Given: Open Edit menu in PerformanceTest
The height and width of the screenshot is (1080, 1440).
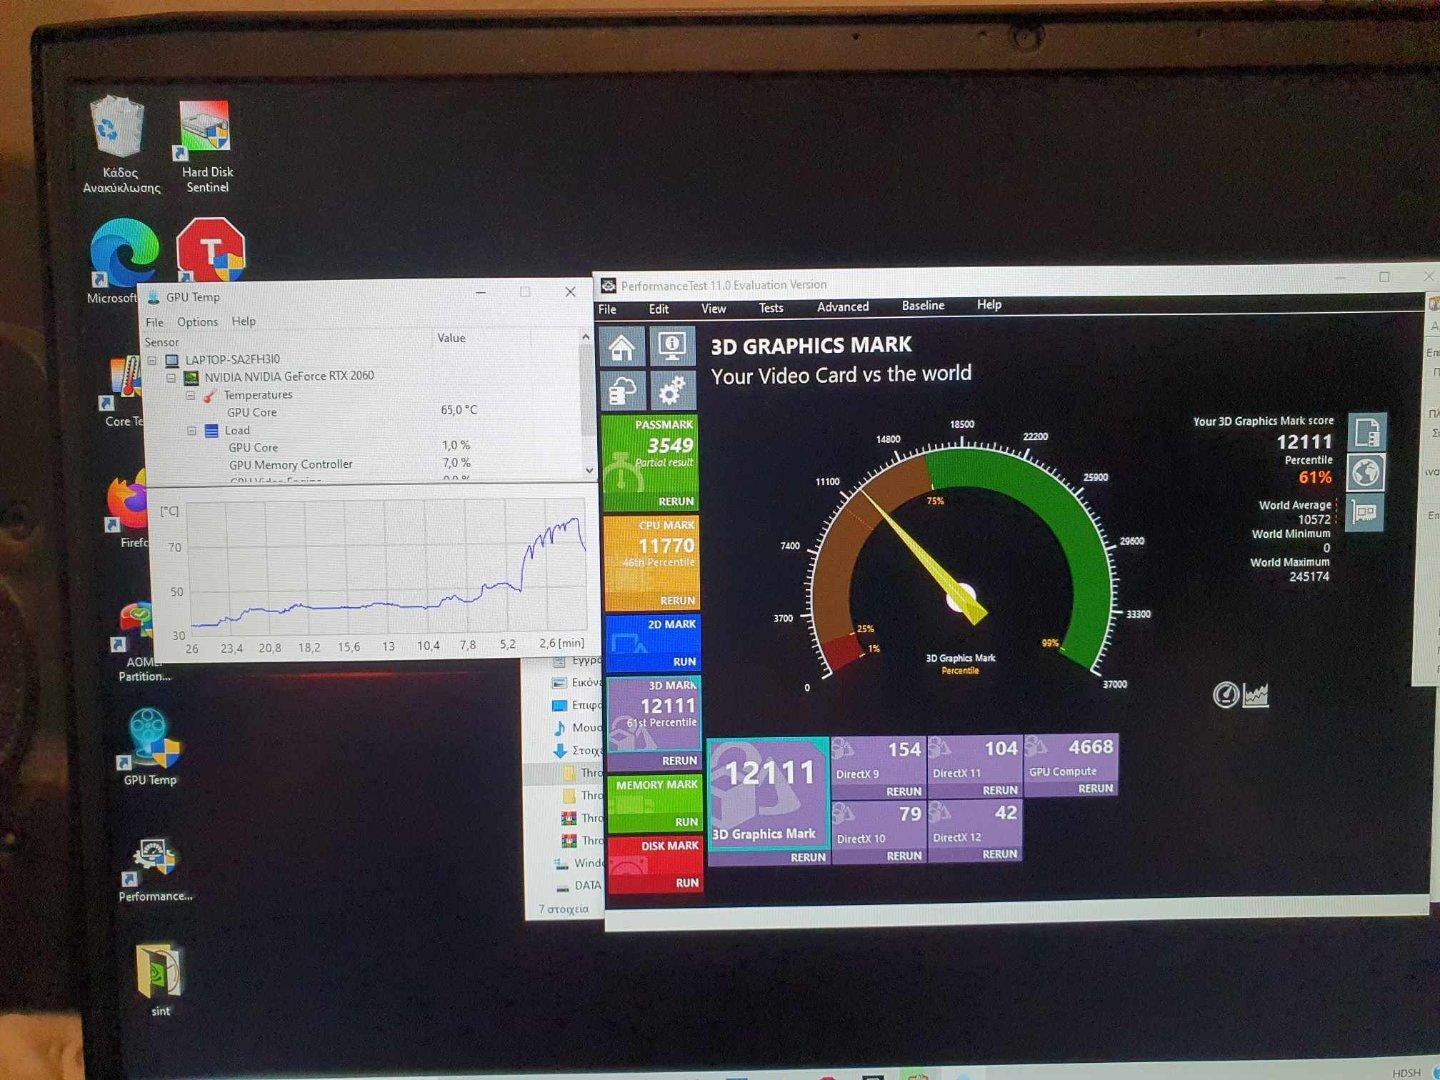Looking at the screenshot, I should click(x=658, y=309).
